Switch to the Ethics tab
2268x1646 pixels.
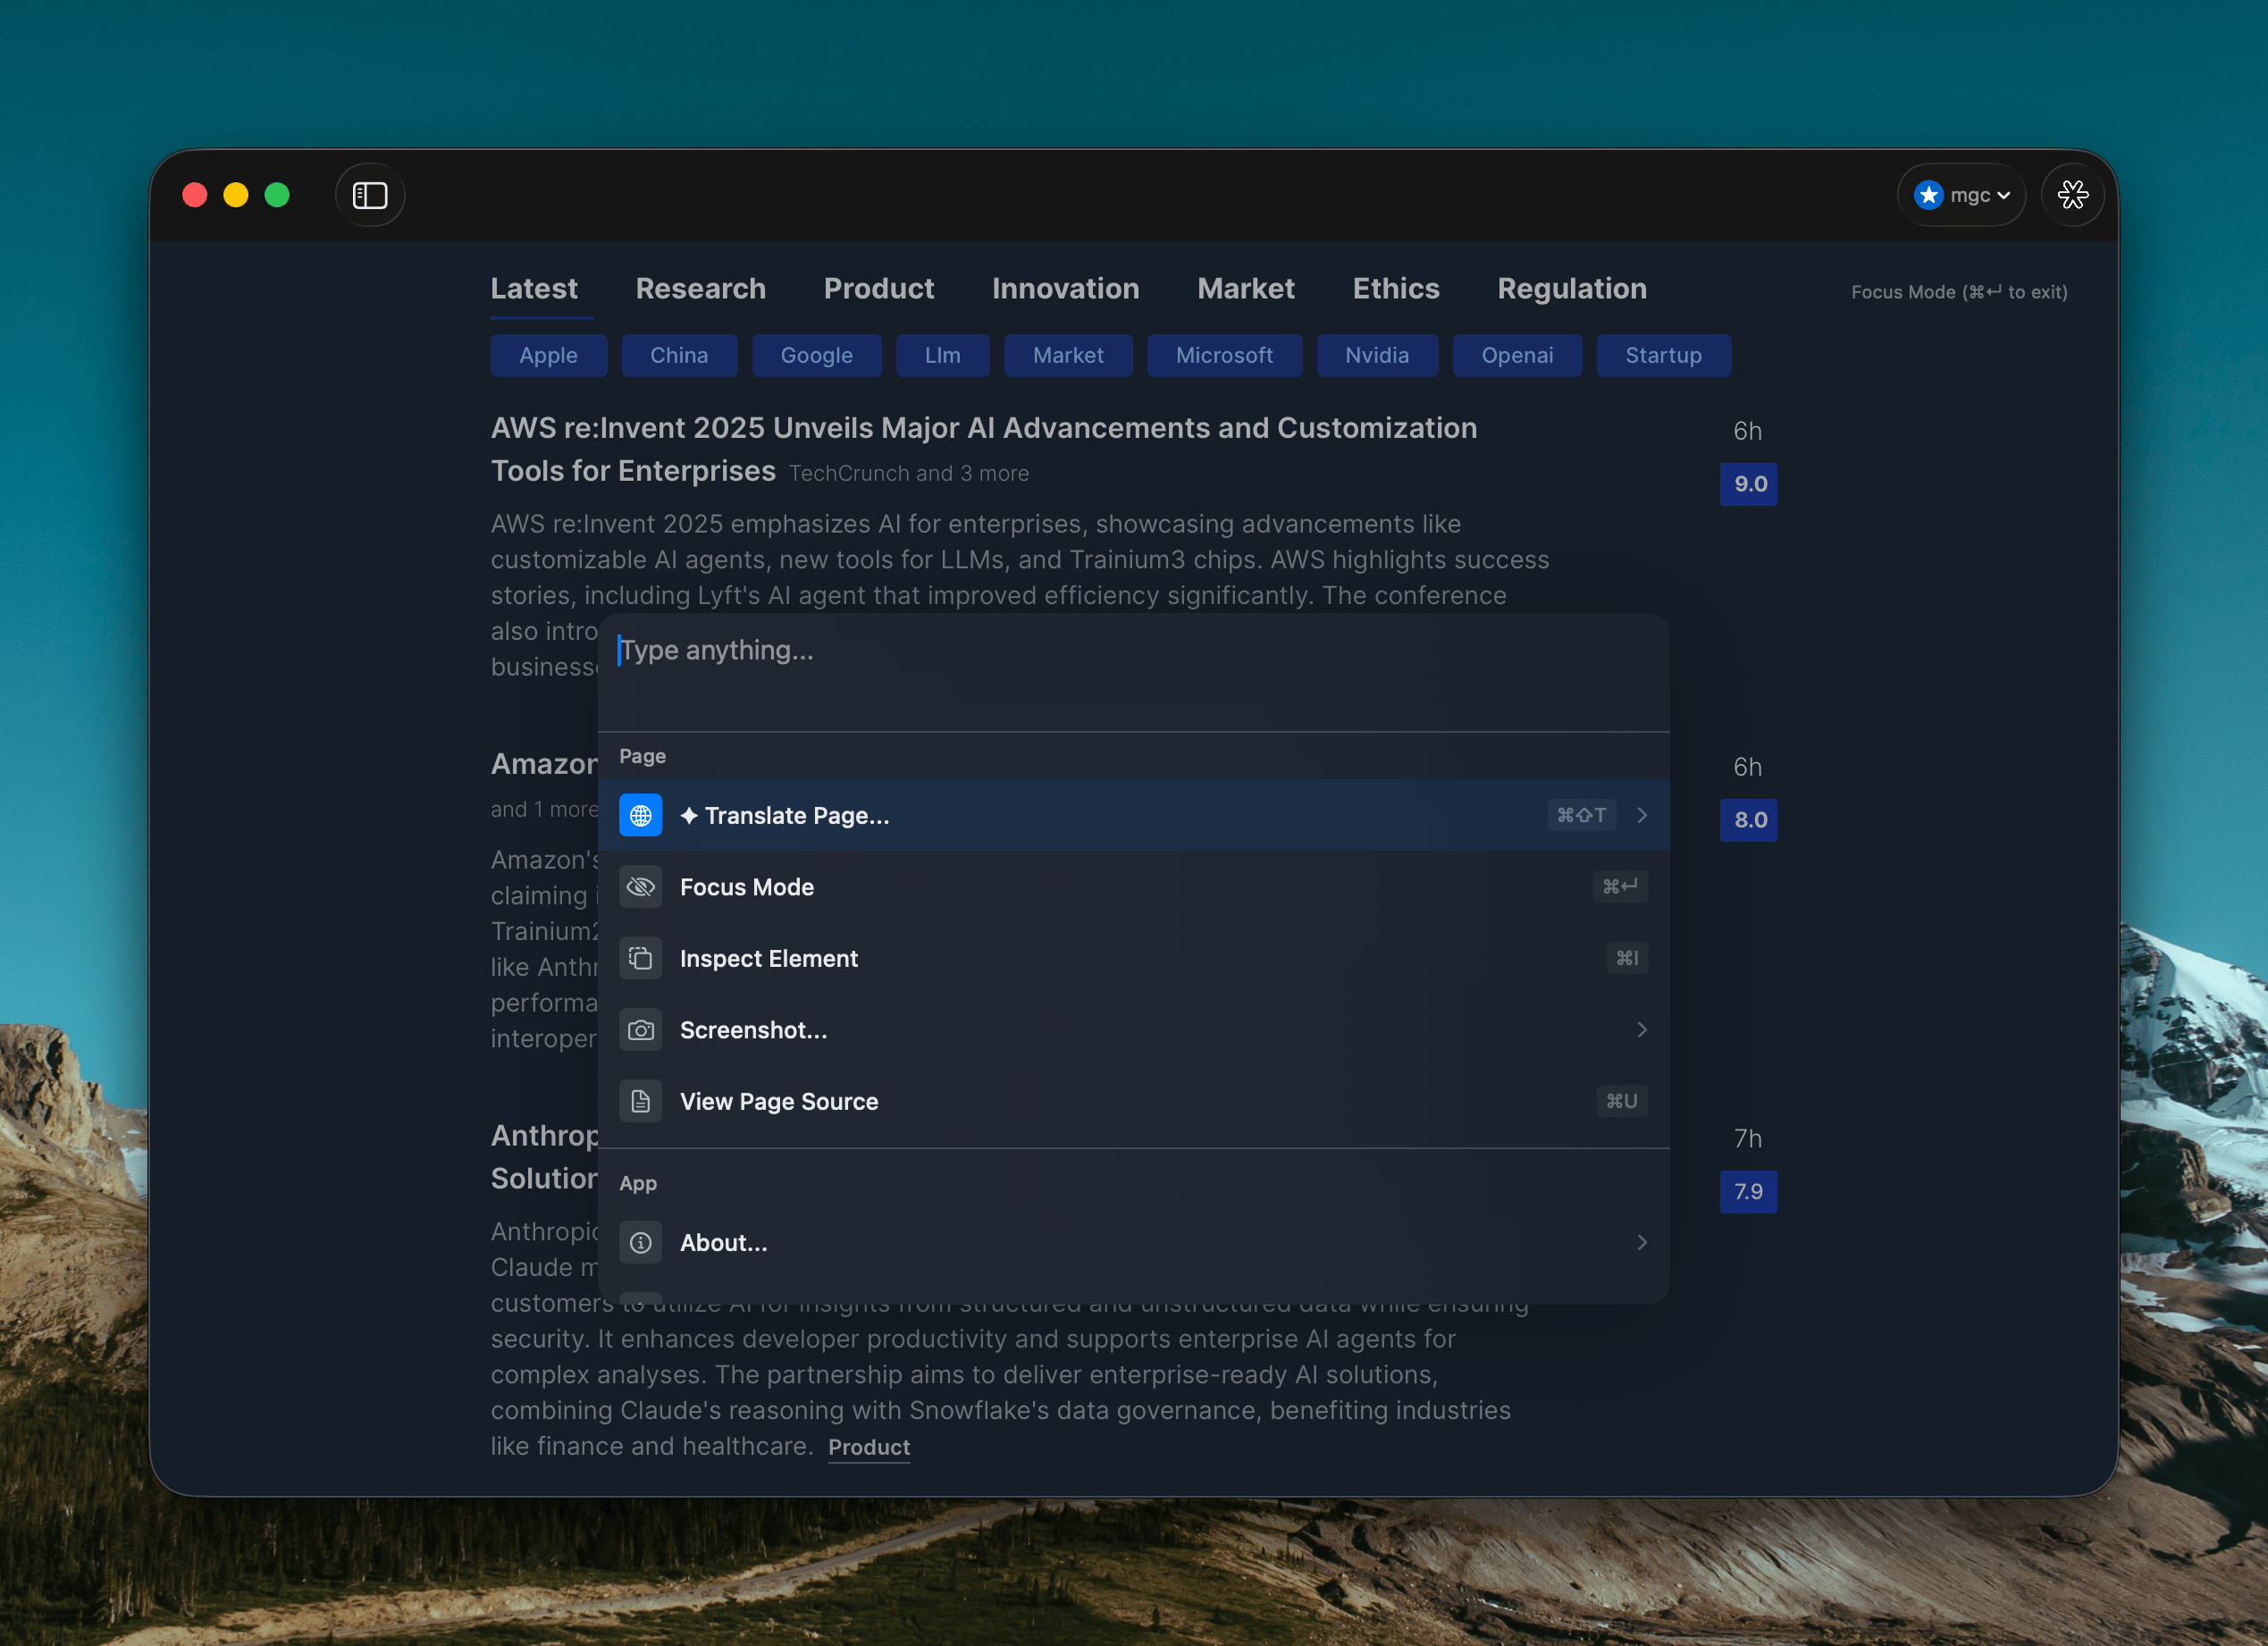pyautogui.click(x=1395, y=289)
